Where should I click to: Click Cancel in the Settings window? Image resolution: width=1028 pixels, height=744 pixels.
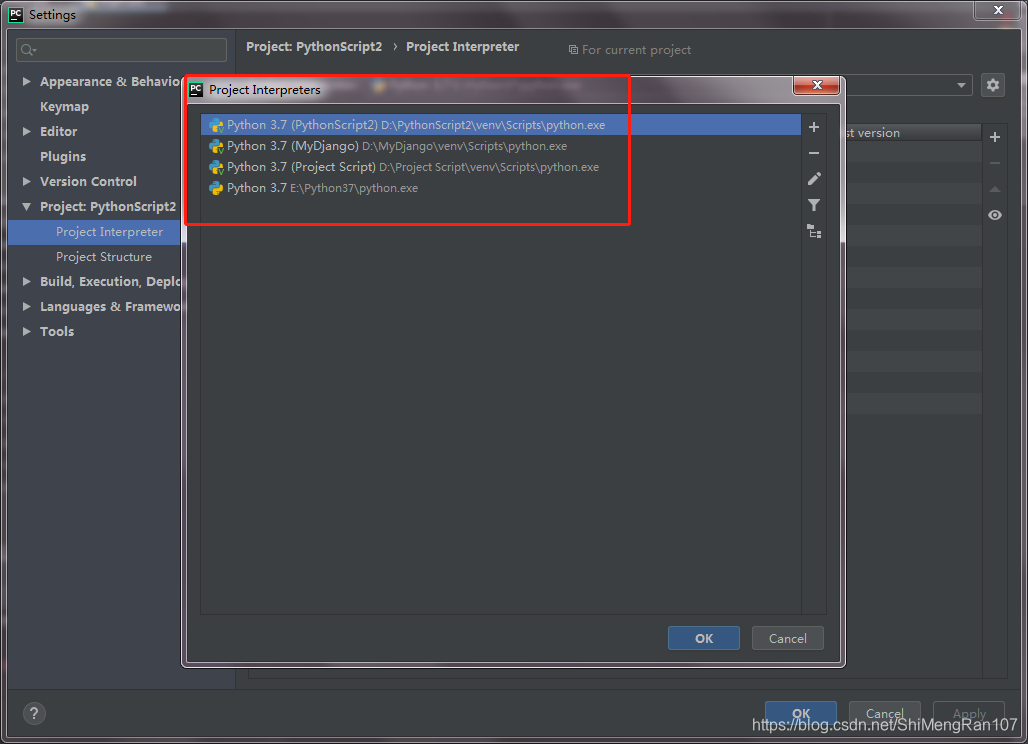(x=884, y=713)
